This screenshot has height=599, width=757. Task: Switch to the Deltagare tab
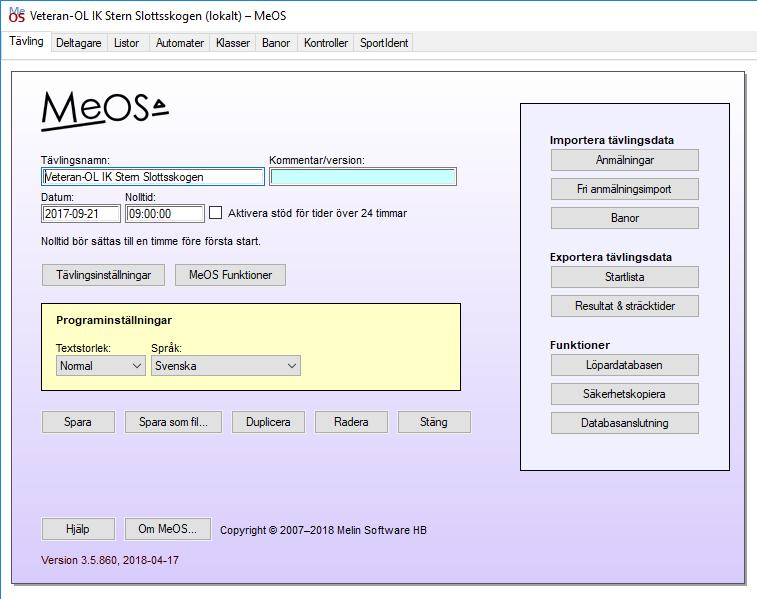coord(79,43)
